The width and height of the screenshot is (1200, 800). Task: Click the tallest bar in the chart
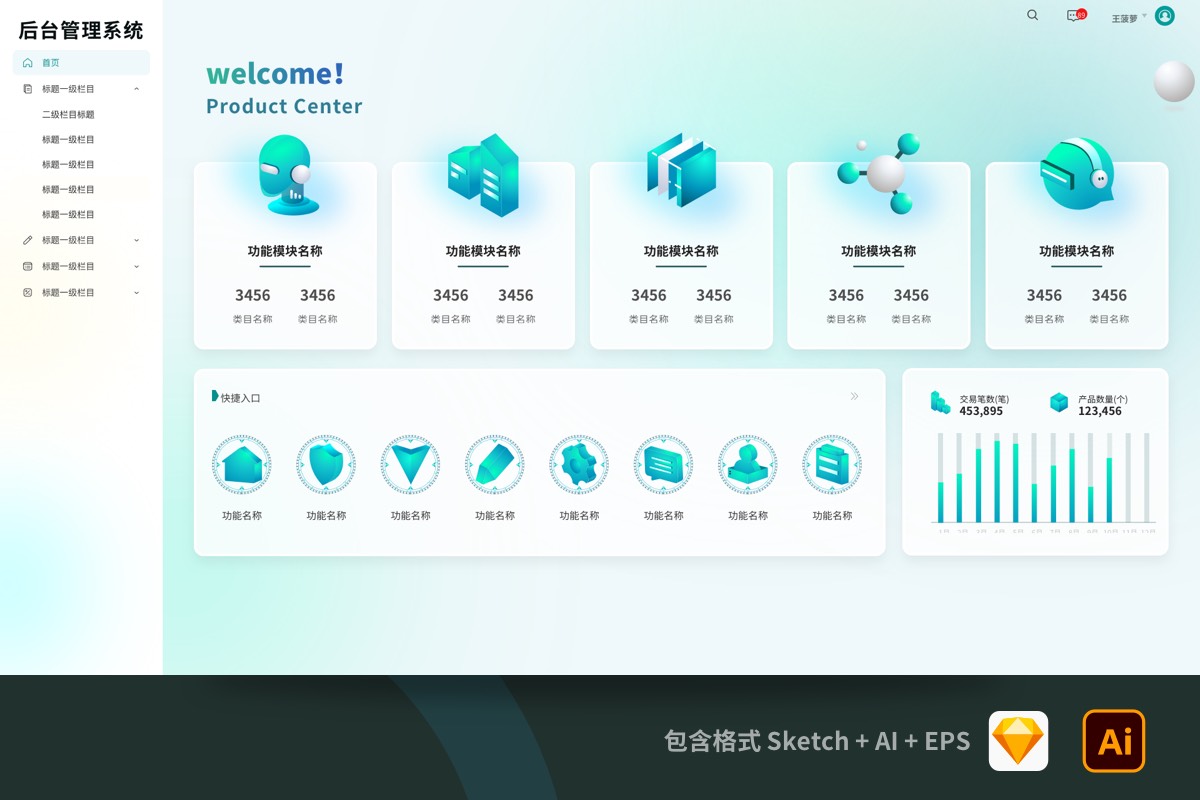point(997,481)
